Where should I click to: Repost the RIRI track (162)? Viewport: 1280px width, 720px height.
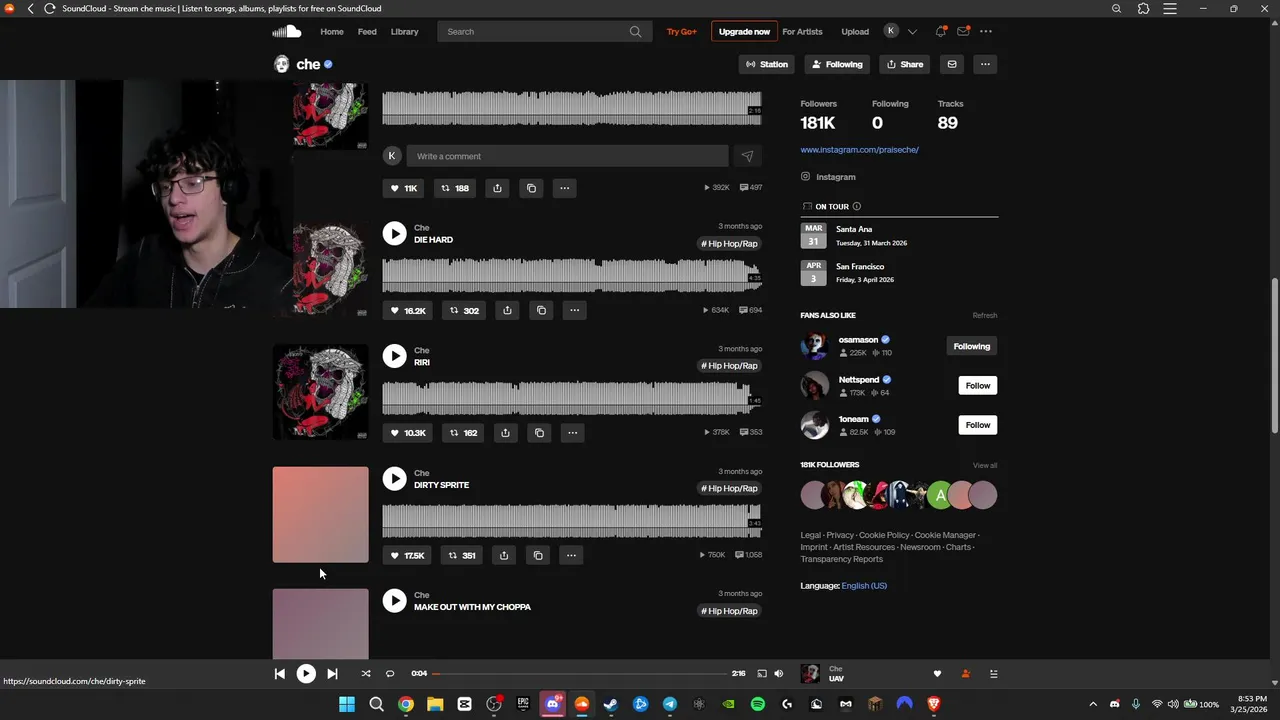(x=464, y=433)
